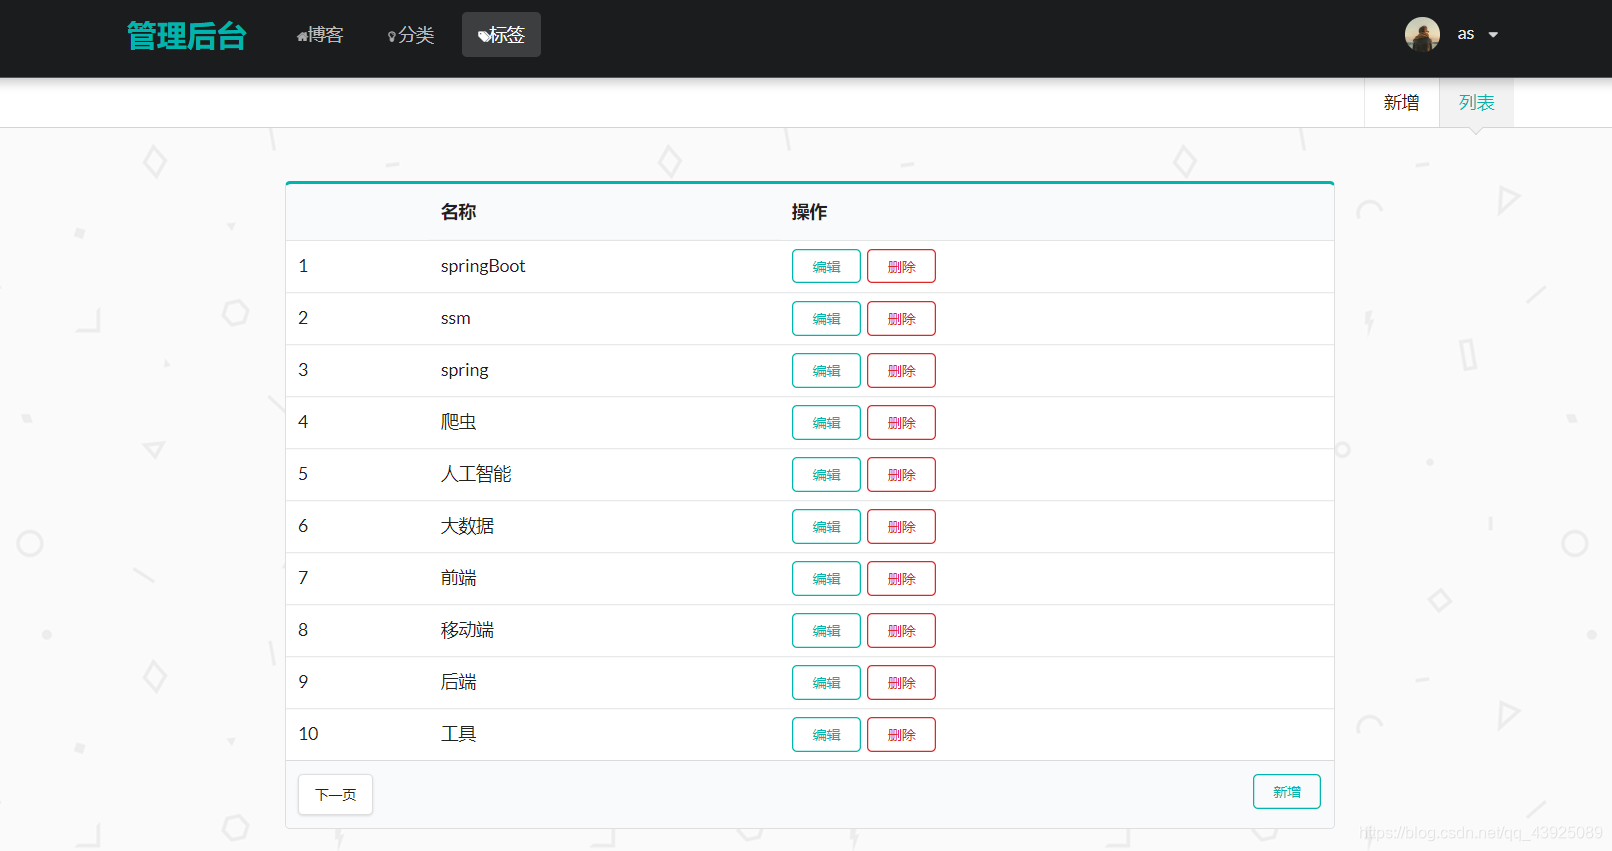Click row number 10 in the table

point(308,734)
